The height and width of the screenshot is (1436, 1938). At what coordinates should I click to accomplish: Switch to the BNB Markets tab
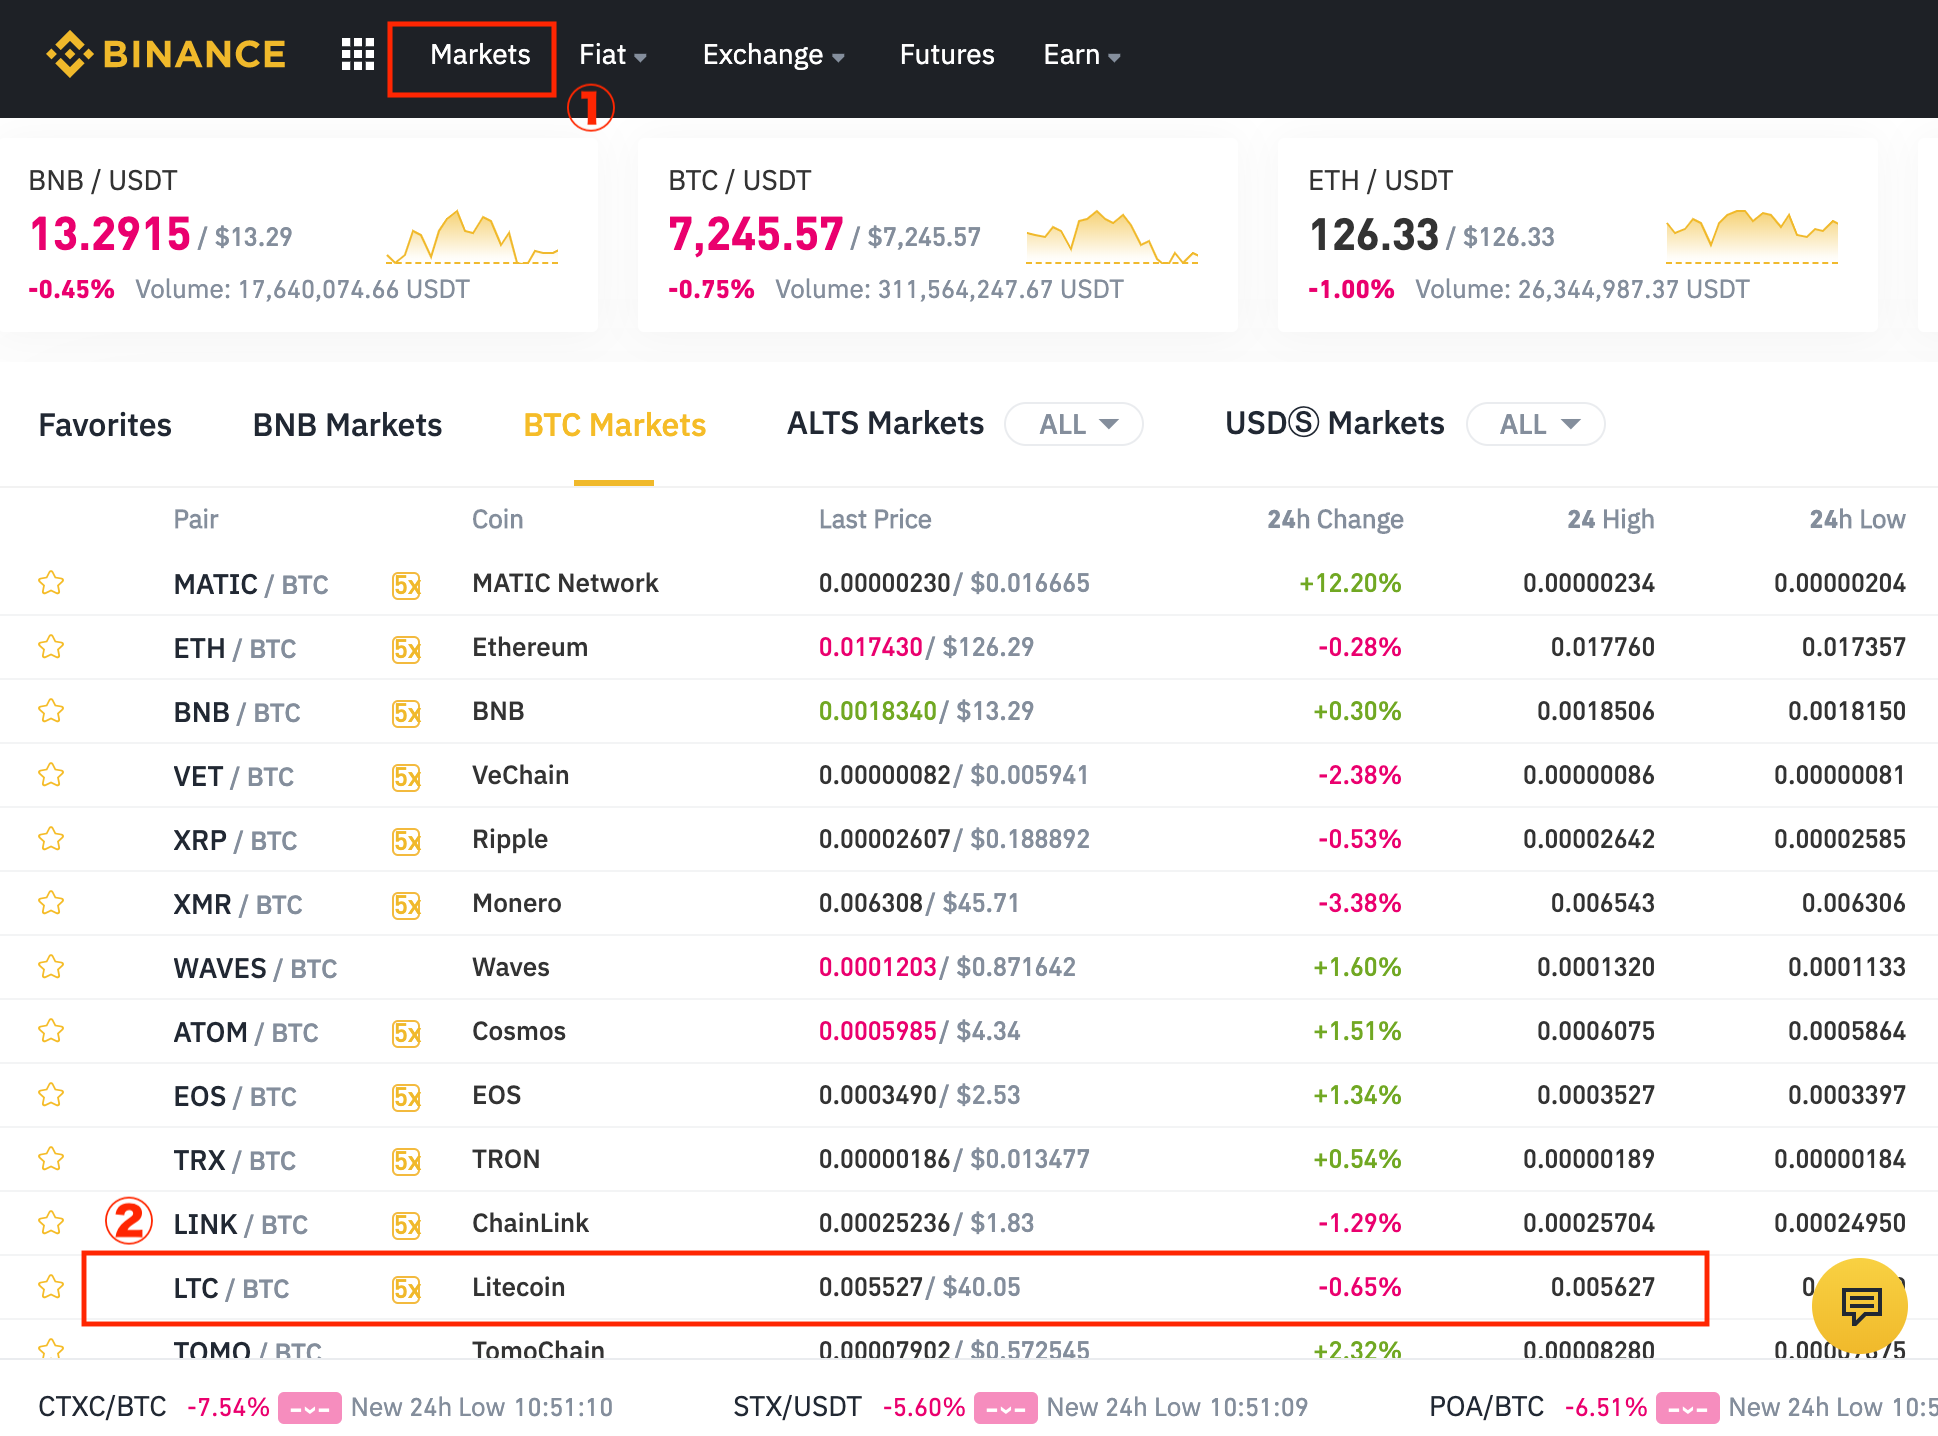(x=347, y=425)
